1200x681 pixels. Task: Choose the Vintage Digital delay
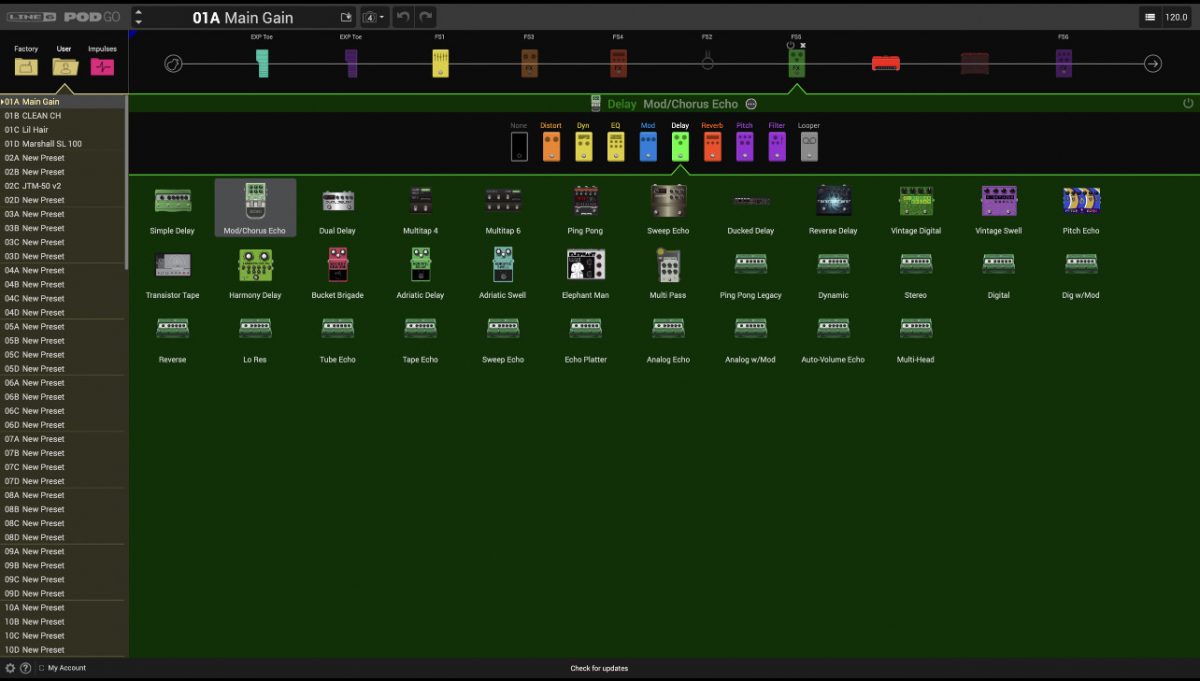point(916,210)
